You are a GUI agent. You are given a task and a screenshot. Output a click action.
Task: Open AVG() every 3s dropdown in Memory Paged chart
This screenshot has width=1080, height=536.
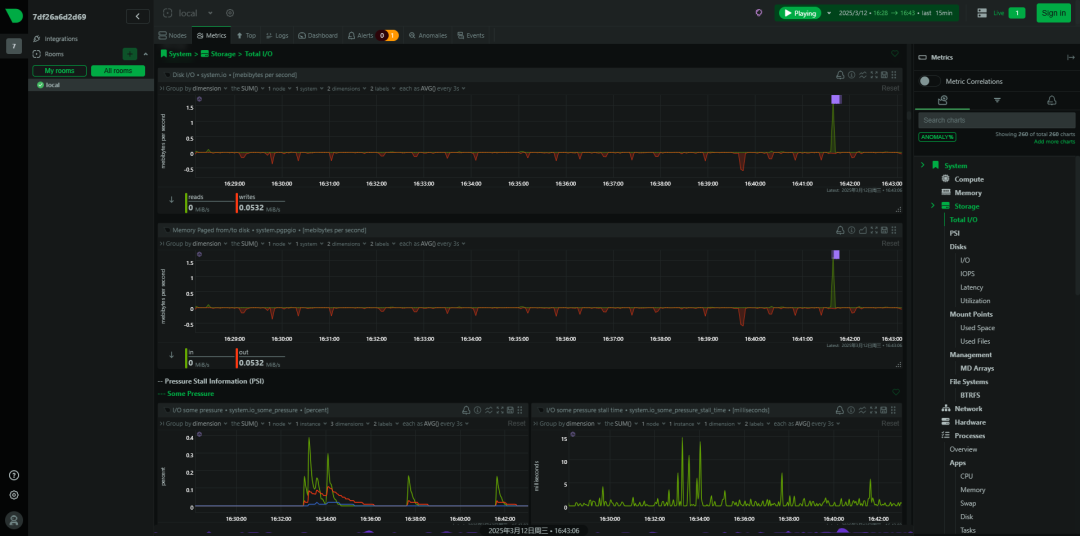433,243
